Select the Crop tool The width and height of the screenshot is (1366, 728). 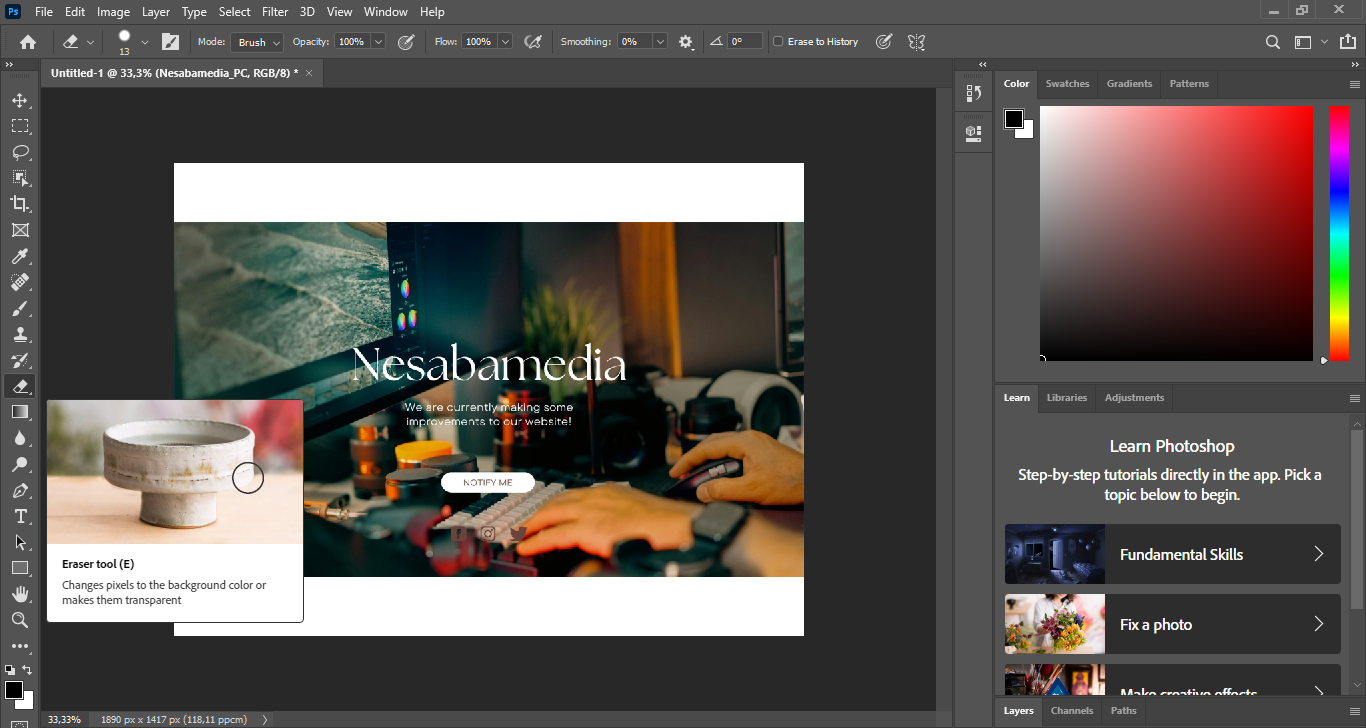[x=20, y=204]
